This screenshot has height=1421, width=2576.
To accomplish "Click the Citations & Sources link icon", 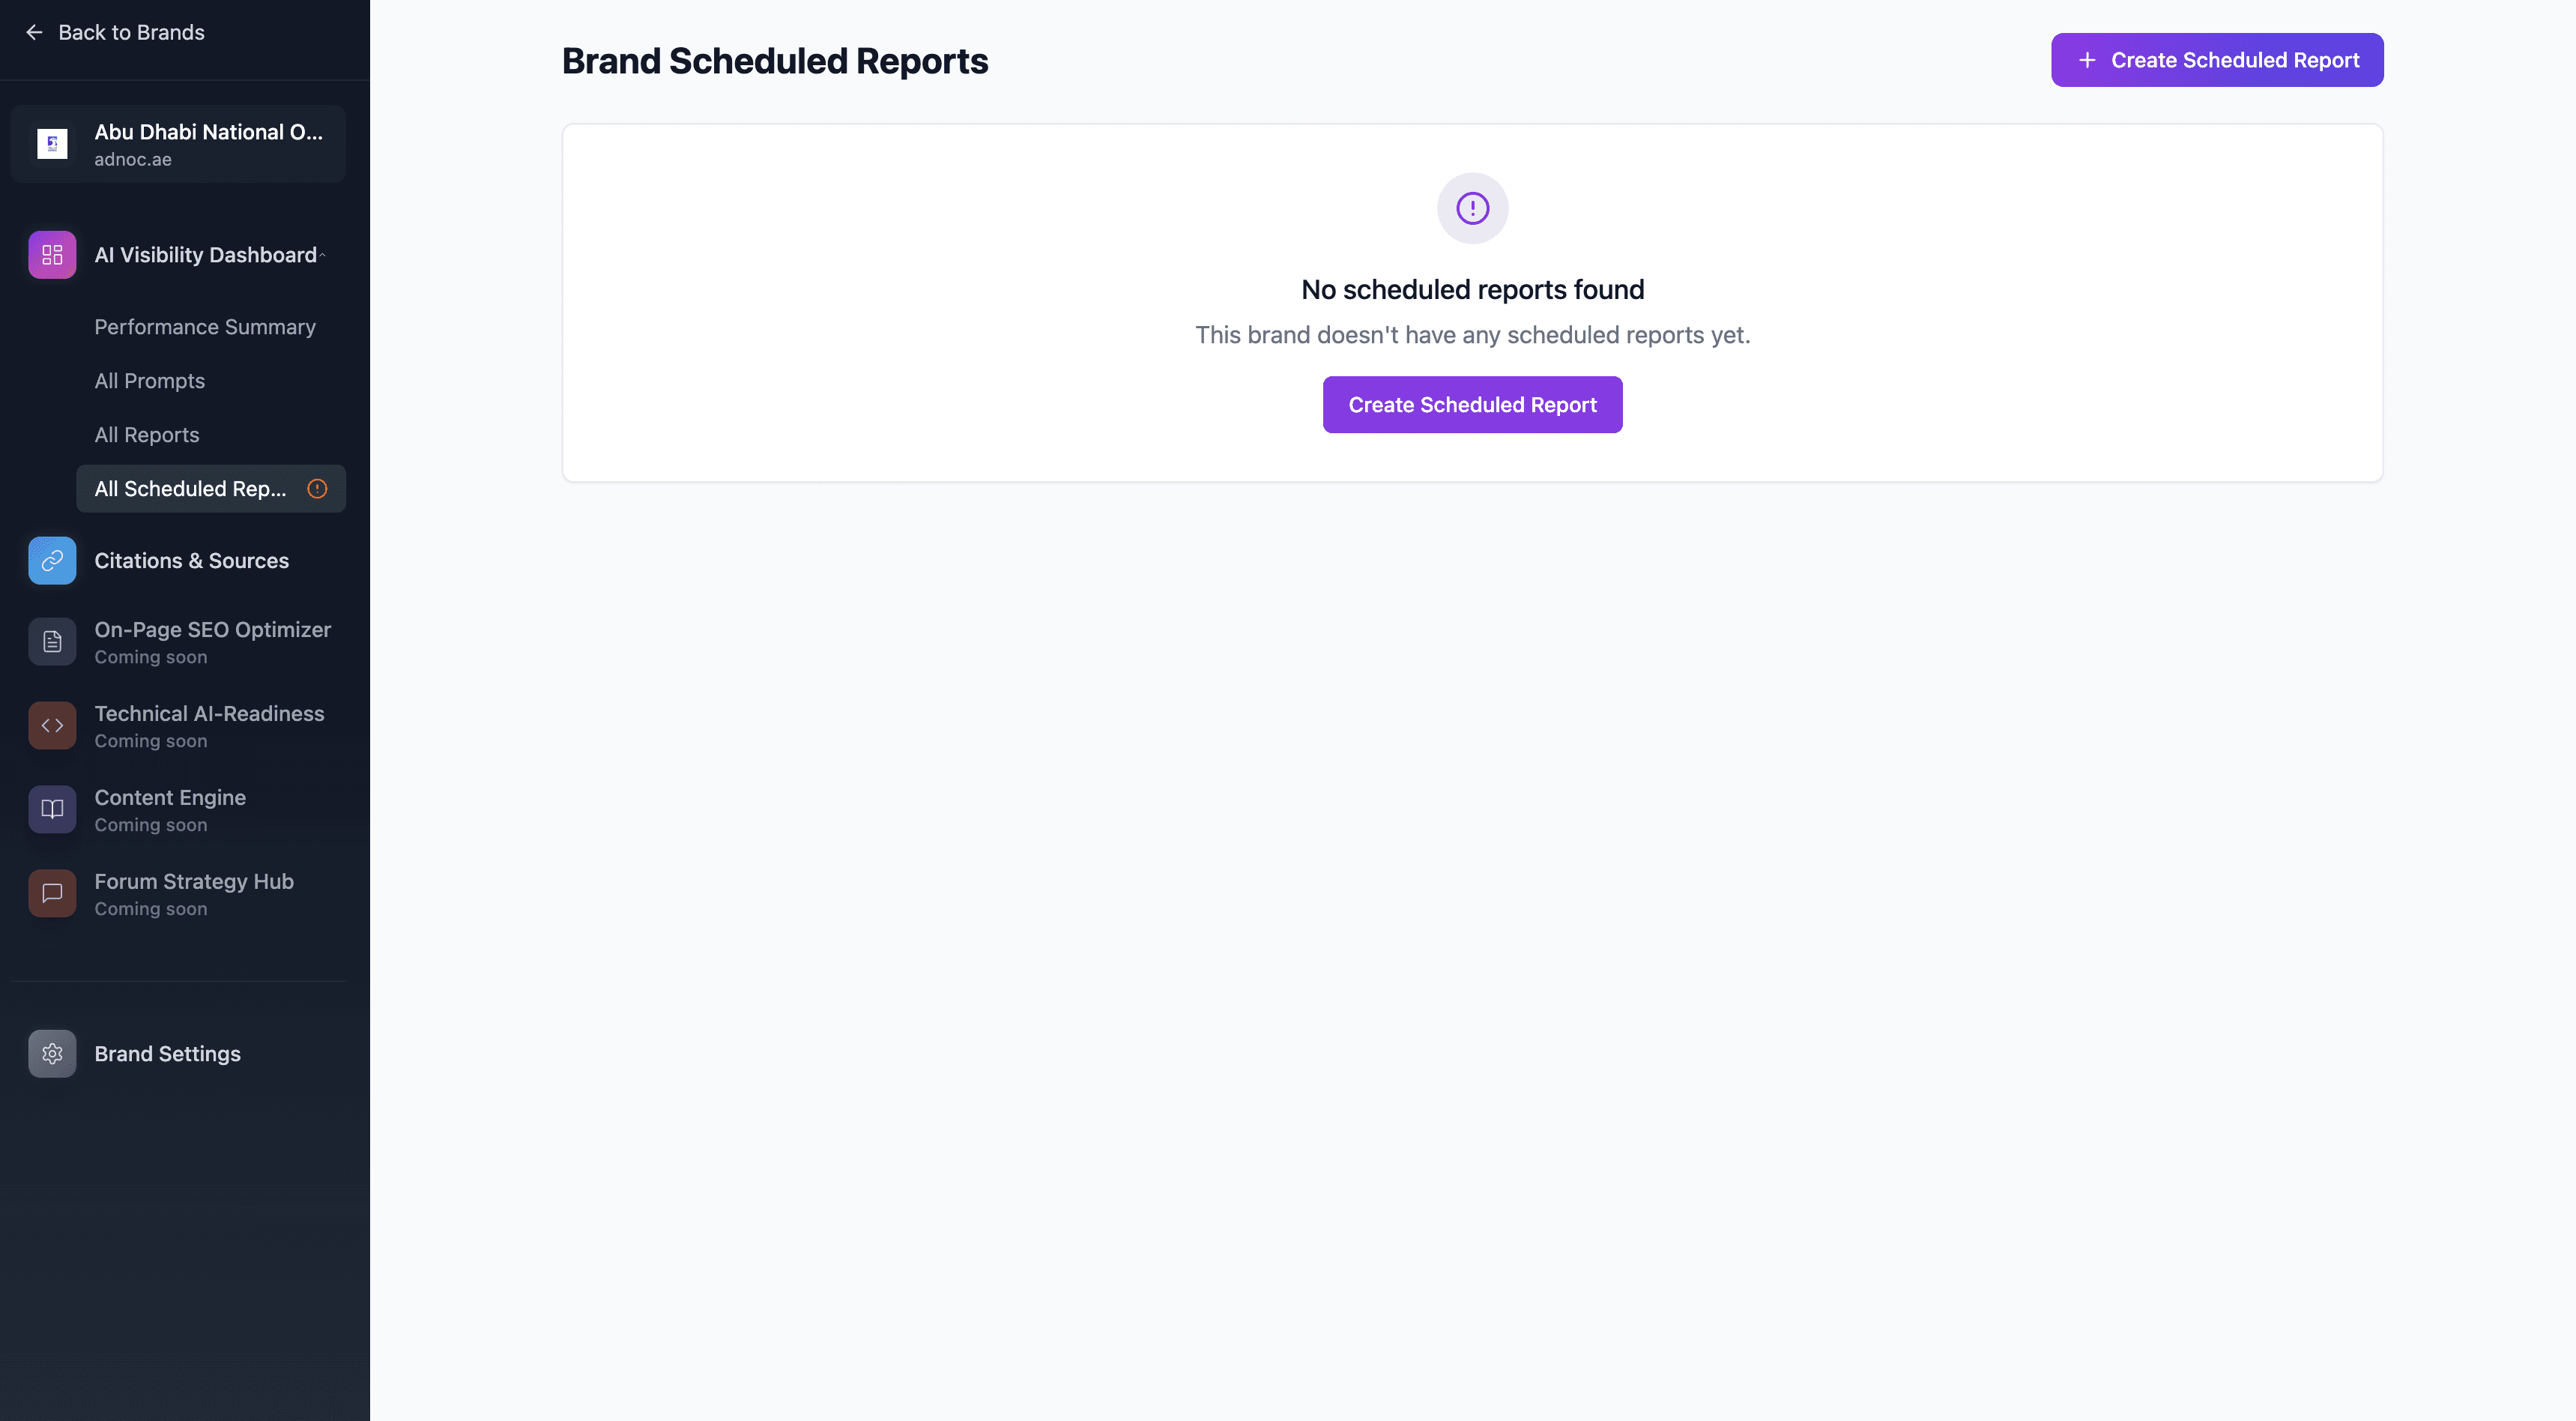I will [52, 561].
